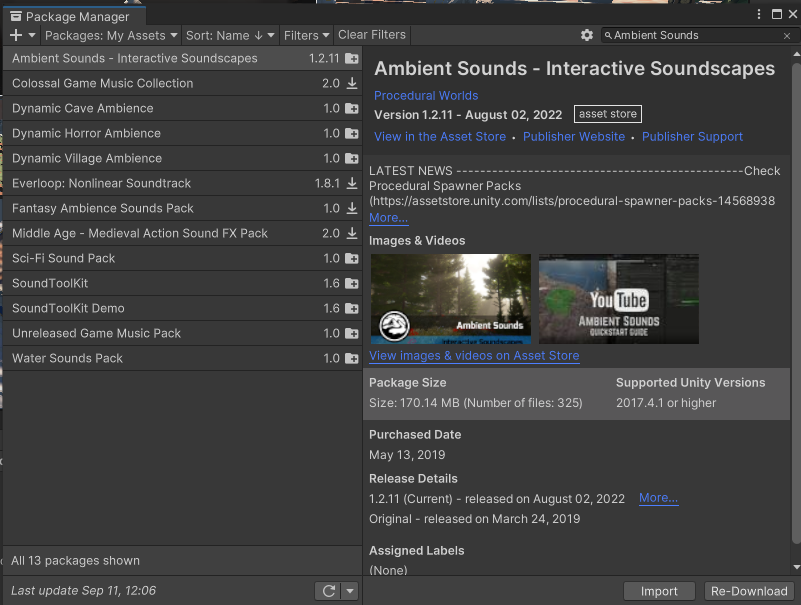This screenshot has height=605, width=801.
Task: Click the import icon for Dynamic Cave Ambience
Action: [351, 108]
